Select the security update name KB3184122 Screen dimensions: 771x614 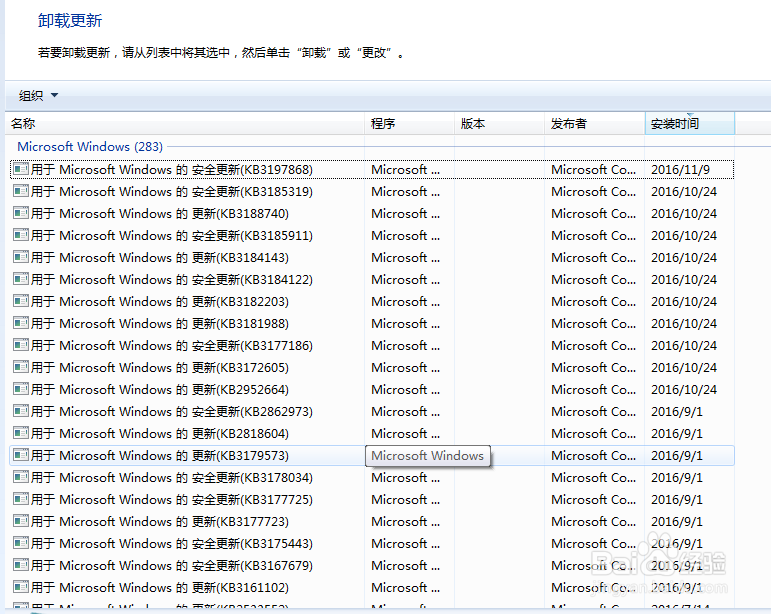coord(172,280)
